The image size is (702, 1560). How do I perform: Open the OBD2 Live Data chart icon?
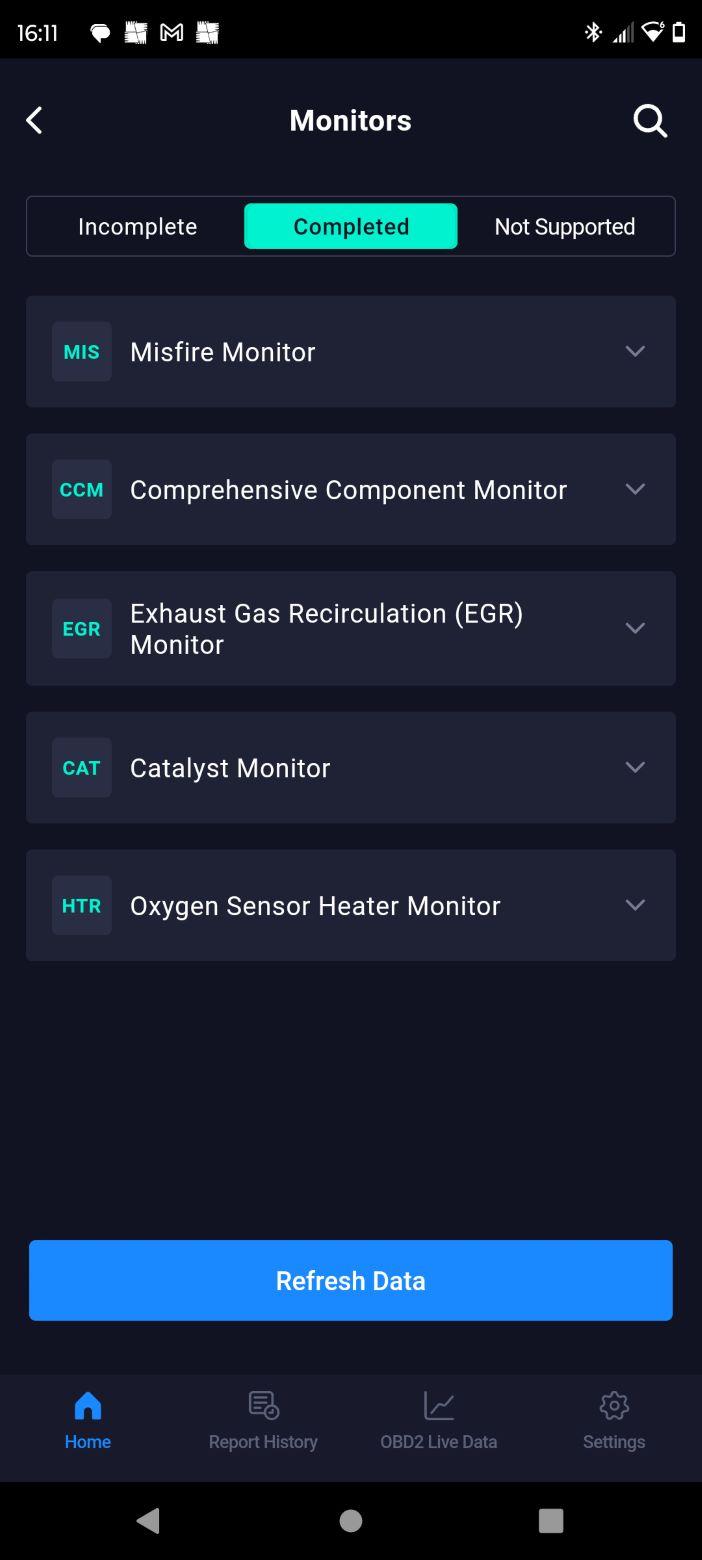tap(439, 1405)
